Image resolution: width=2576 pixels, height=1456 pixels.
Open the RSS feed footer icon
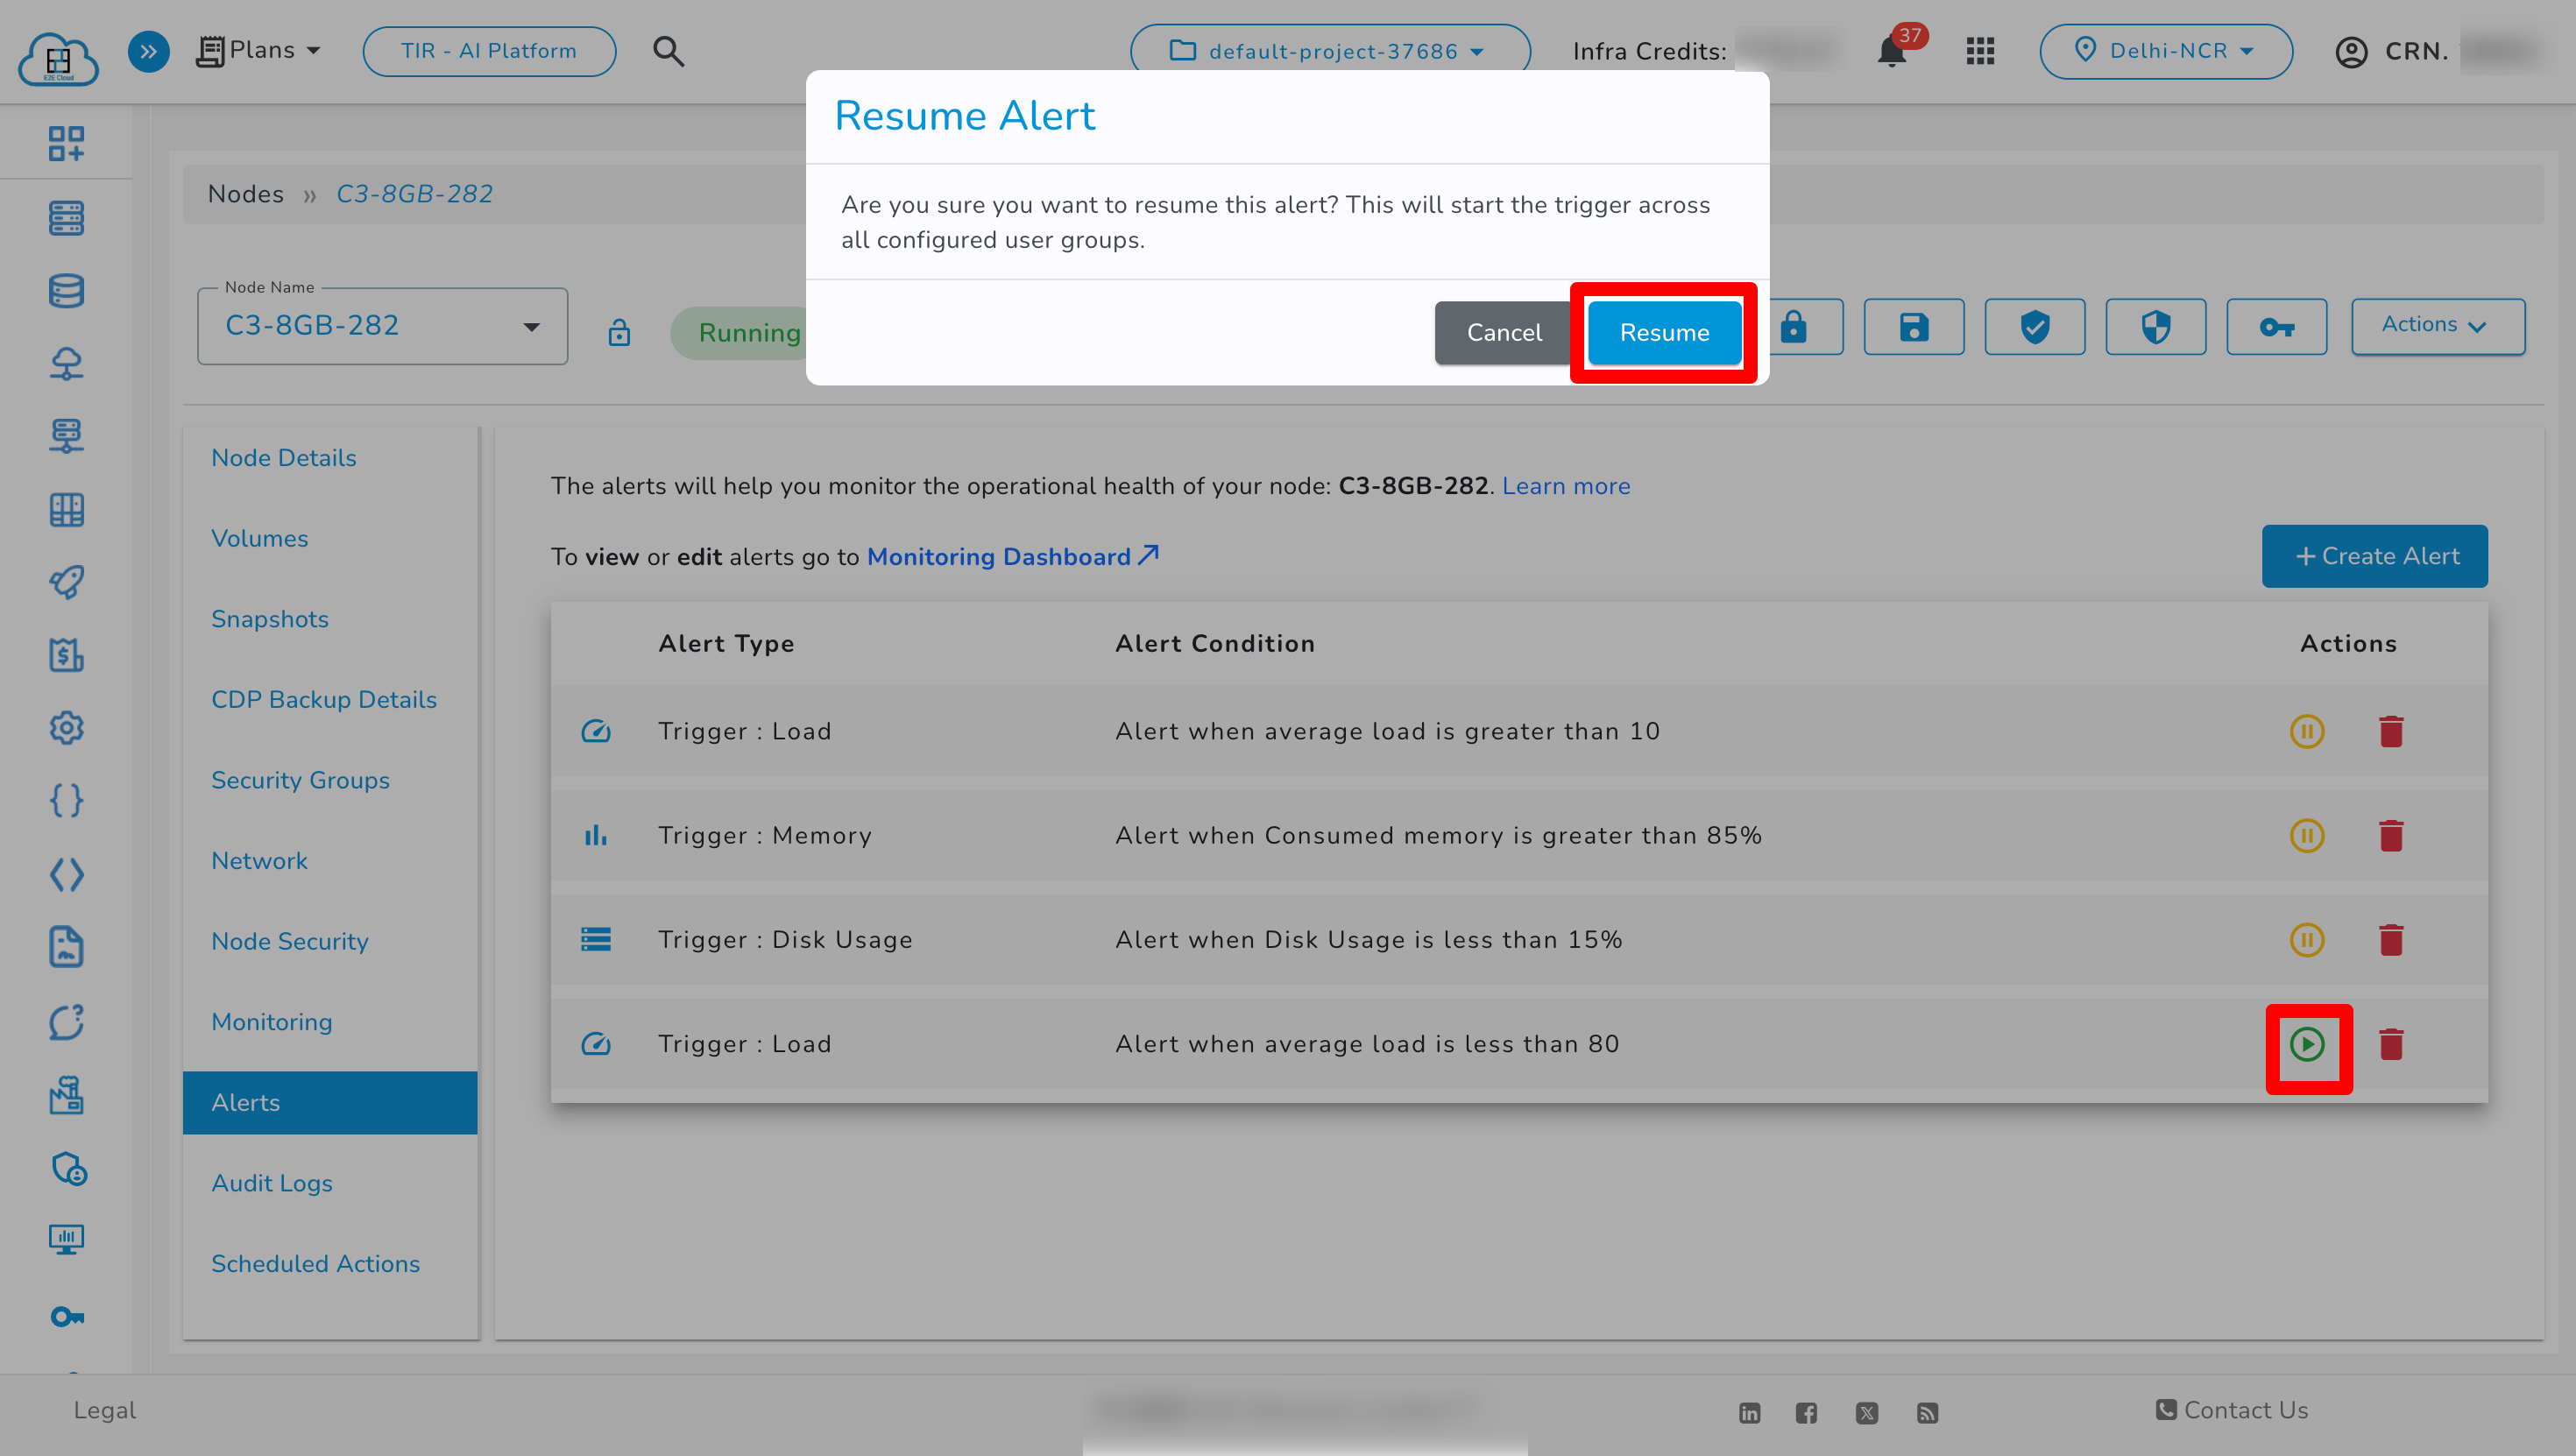(x=1927, y=1413)
